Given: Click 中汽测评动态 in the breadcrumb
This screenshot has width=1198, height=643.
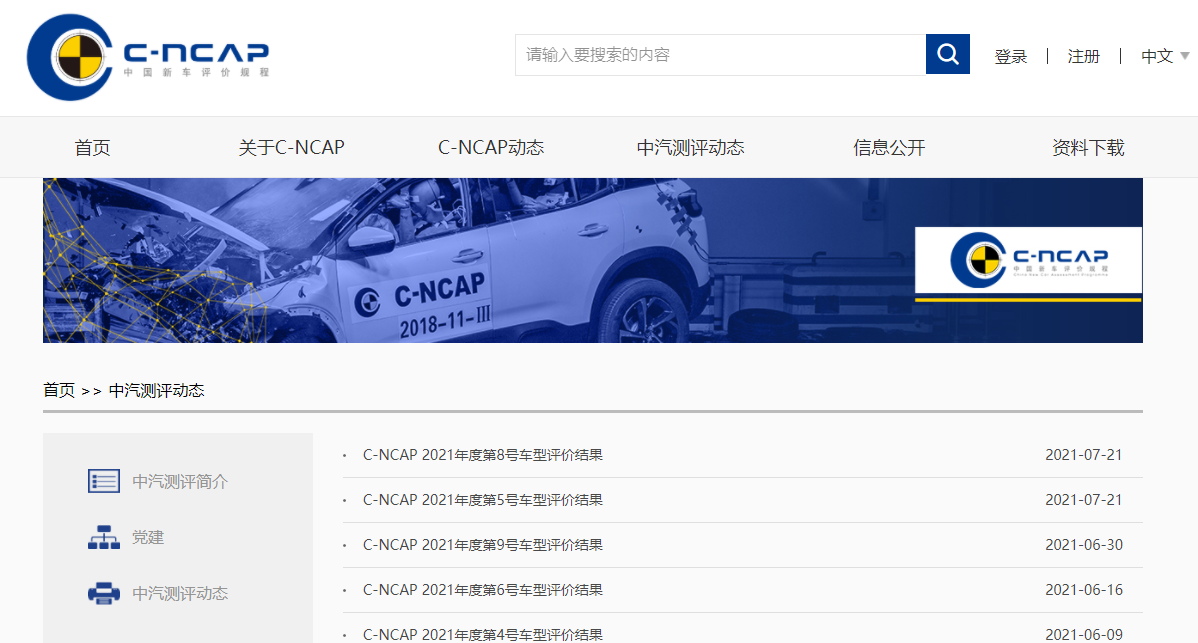Looking at the screenshot, I should click(157, 390).
